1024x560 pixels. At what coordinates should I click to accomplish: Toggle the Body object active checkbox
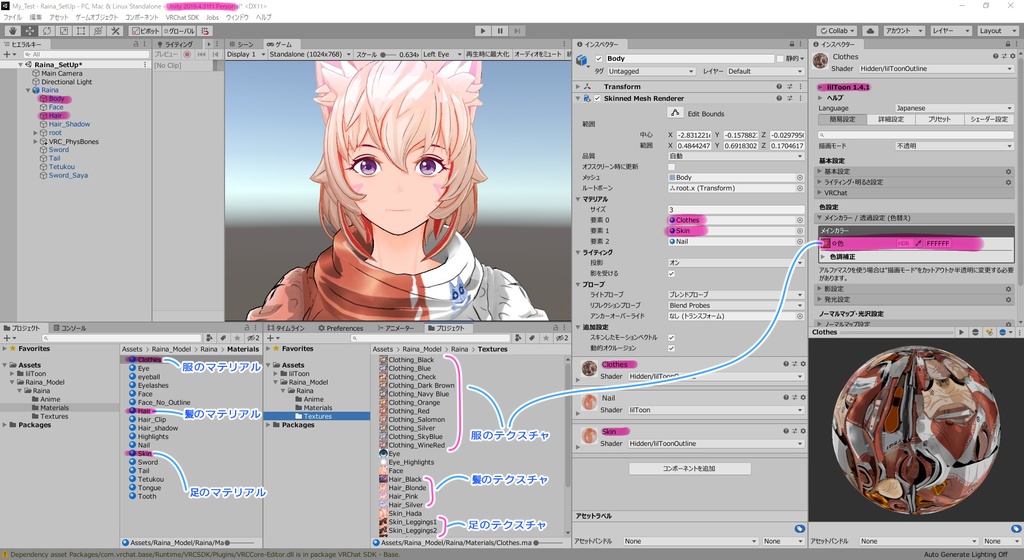pos(599,59)
